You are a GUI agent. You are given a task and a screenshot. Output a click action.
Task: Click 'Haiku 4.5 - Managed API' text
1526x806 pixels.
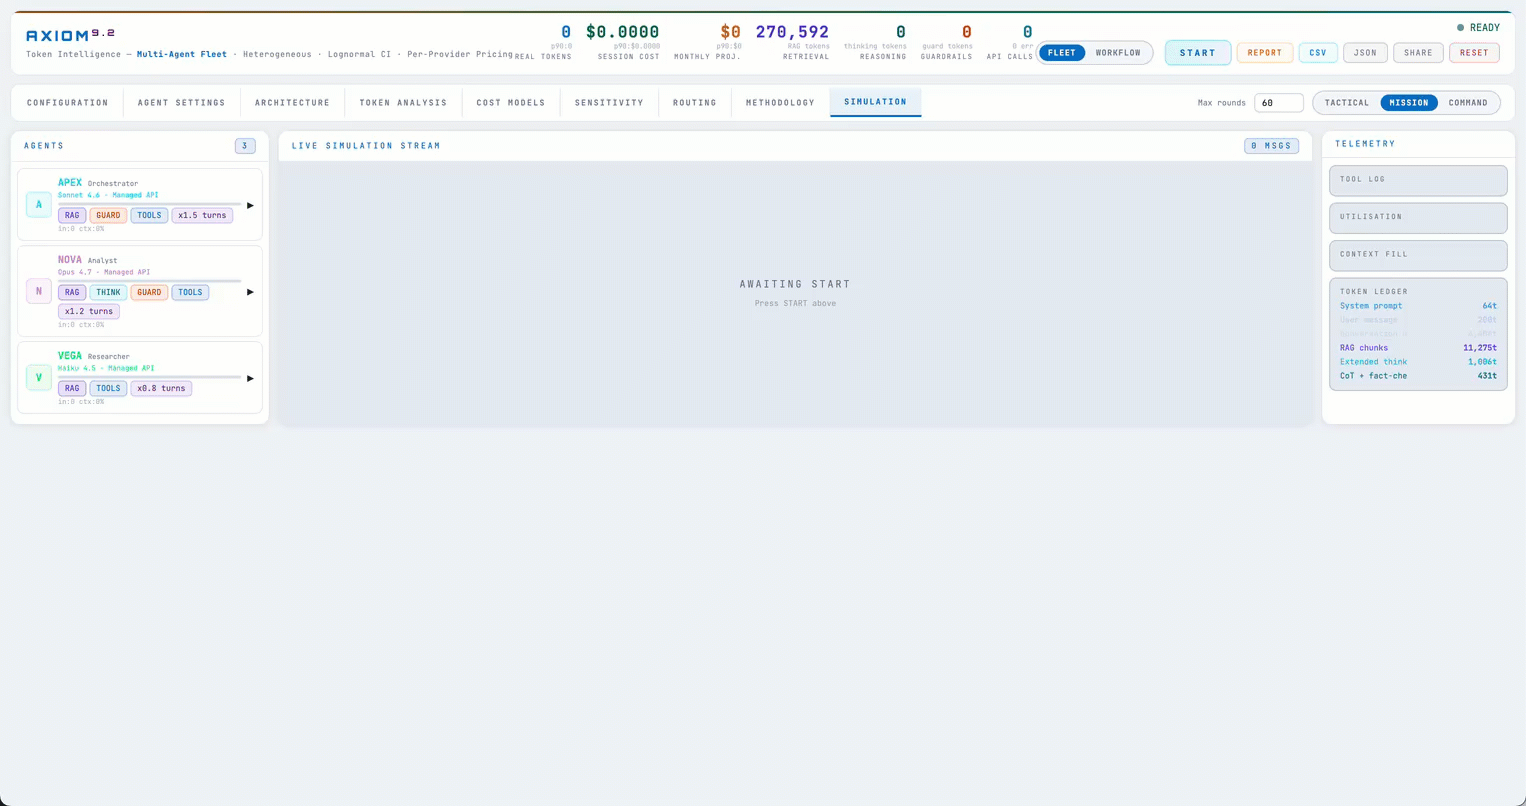106,368
